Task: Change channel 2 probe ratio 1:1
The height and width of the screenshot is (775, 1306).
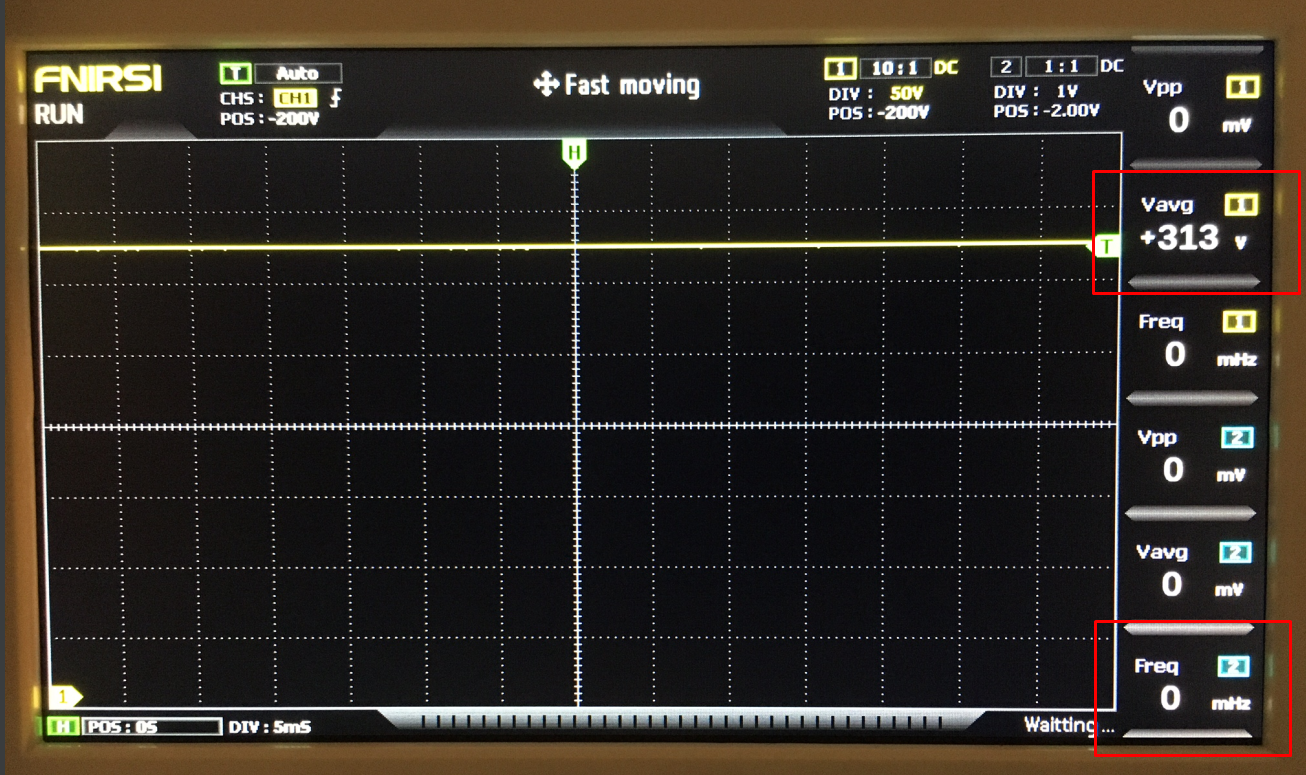Action: coord(1060,67)
